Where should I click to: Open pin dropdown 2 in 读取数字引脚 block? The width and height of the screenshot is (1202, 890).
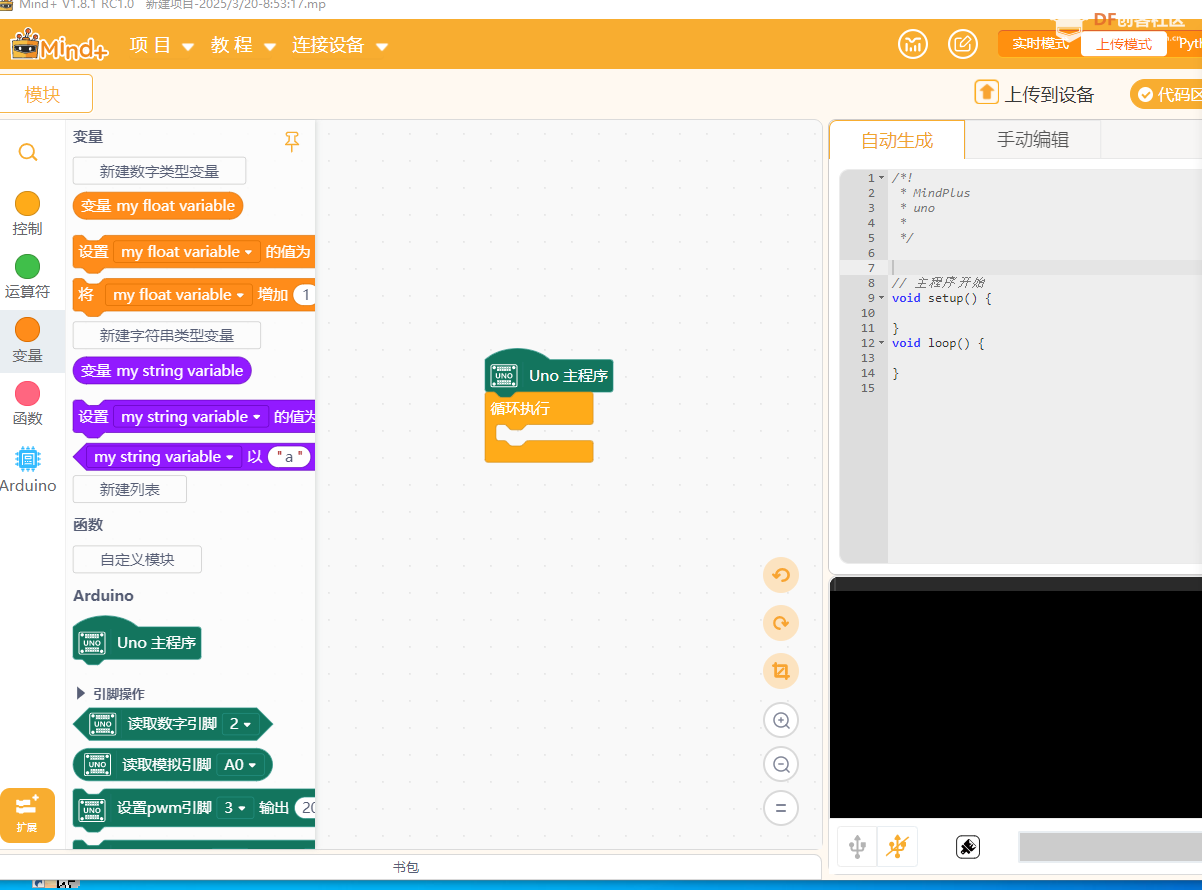click(240, 724)
